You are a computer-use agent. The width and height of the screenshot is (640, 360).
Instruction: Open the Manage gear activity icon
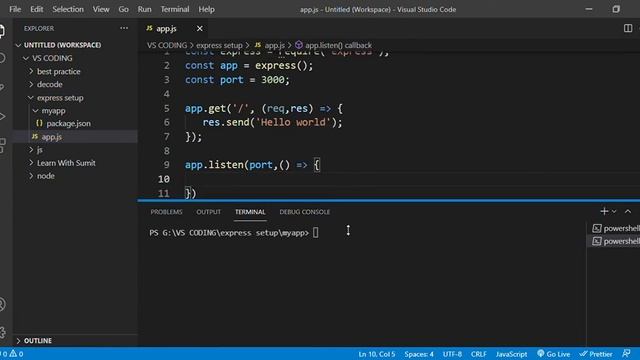click(2, 332)
